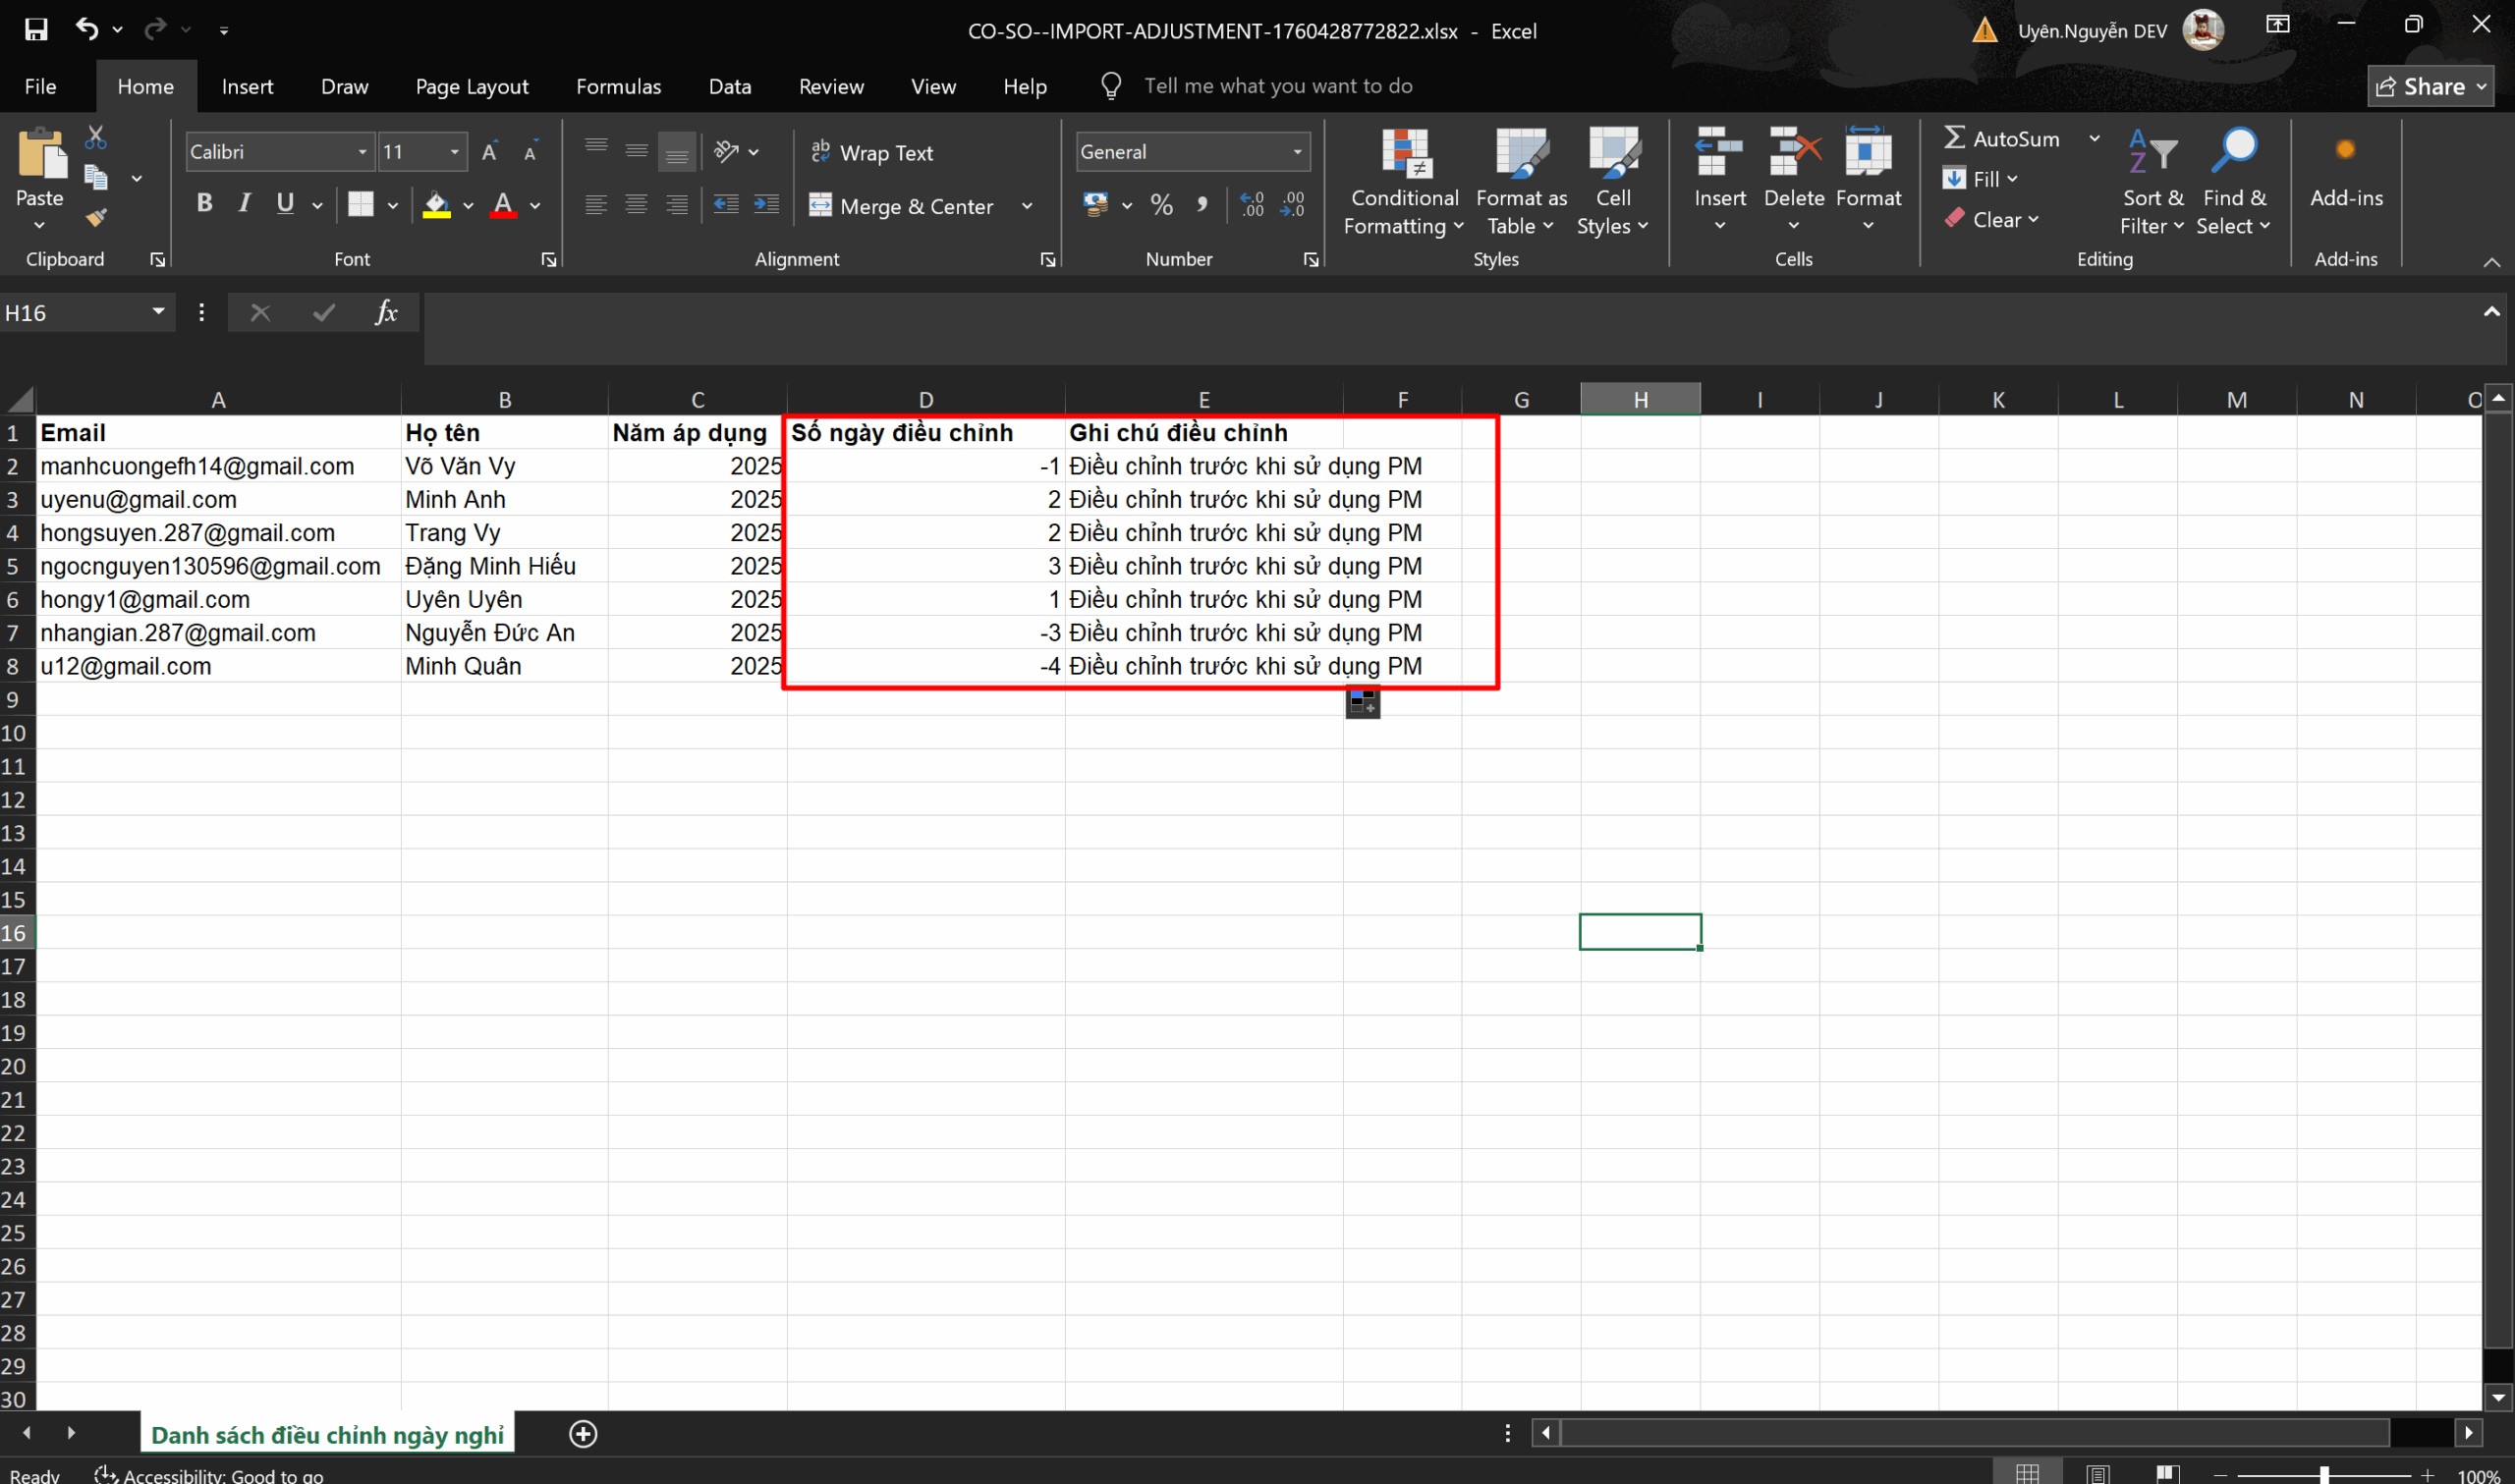Click the Percent Style icon
The height and width of the screenshot is (1484, 2515).
(x=1161, y=205)
